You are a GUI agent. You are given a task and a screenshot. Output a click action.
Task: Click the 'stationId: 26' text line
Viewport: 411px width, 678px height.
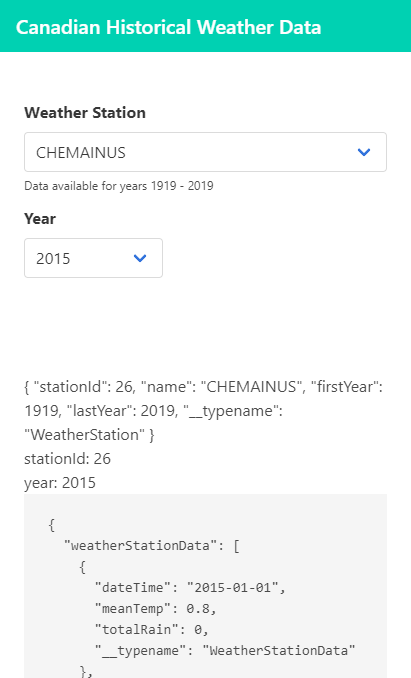[x=67, y=459]
